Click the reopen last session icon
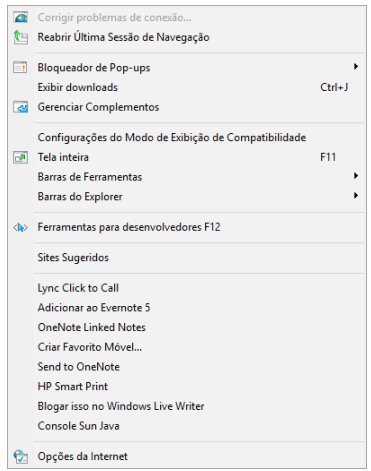 [21, 37]
